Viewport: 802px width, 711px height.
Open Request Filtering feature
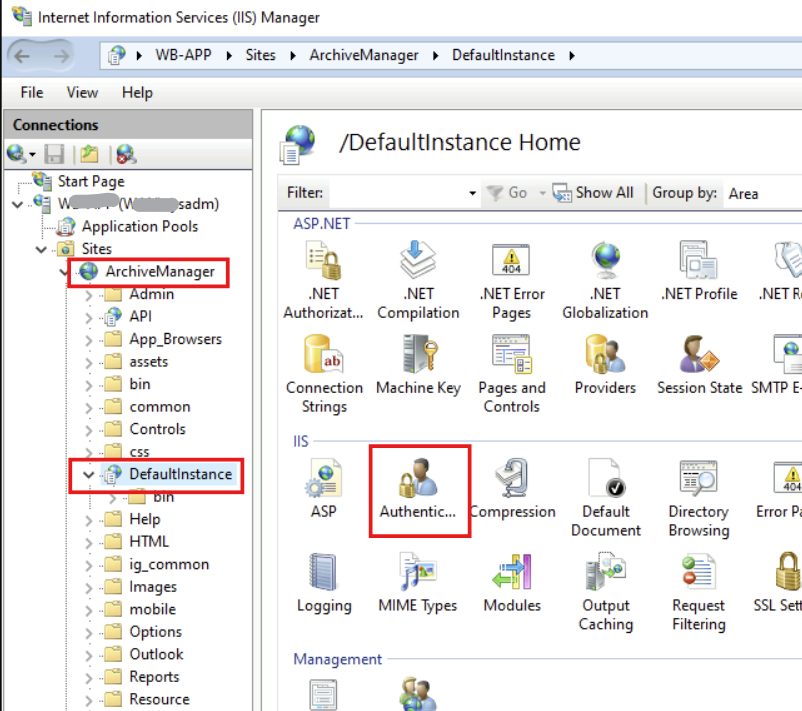coord(699,592)
